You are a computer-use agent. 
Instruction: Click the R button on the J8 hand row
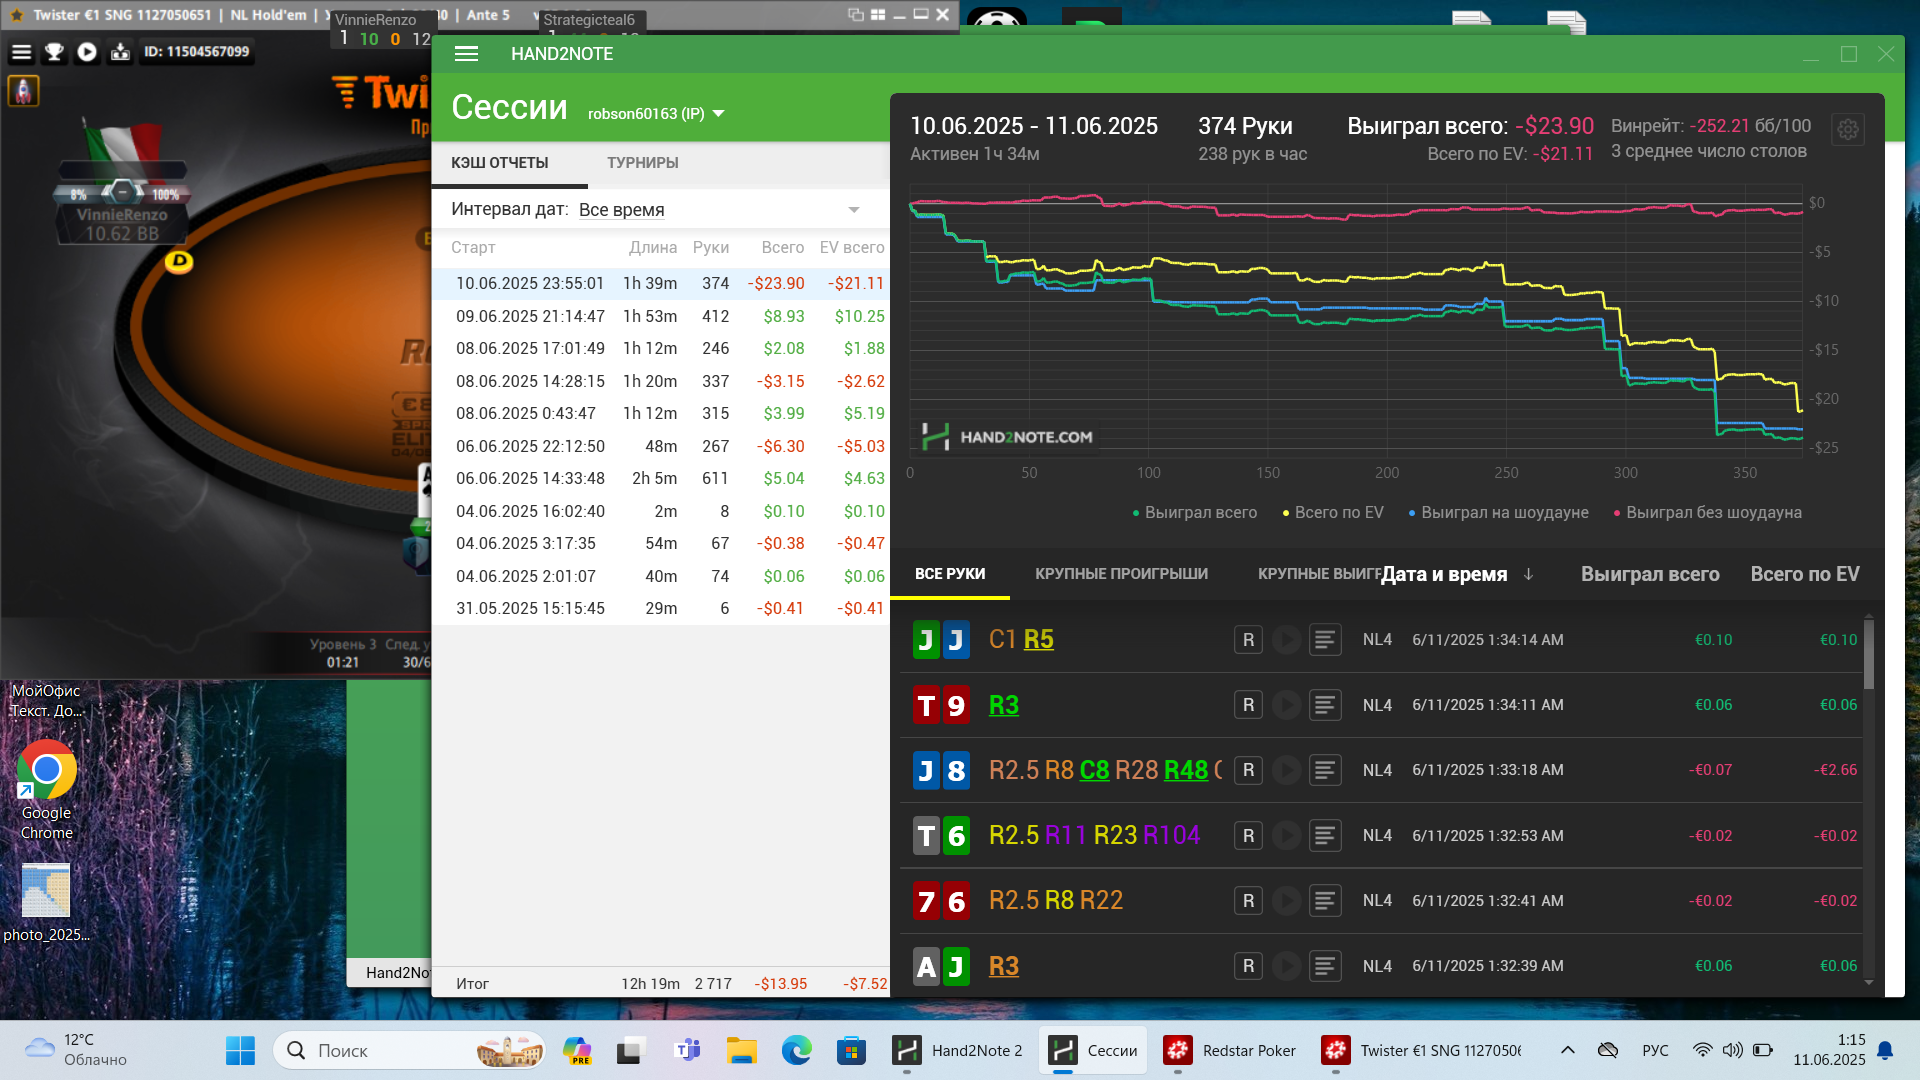click(x=1248, y=770)
